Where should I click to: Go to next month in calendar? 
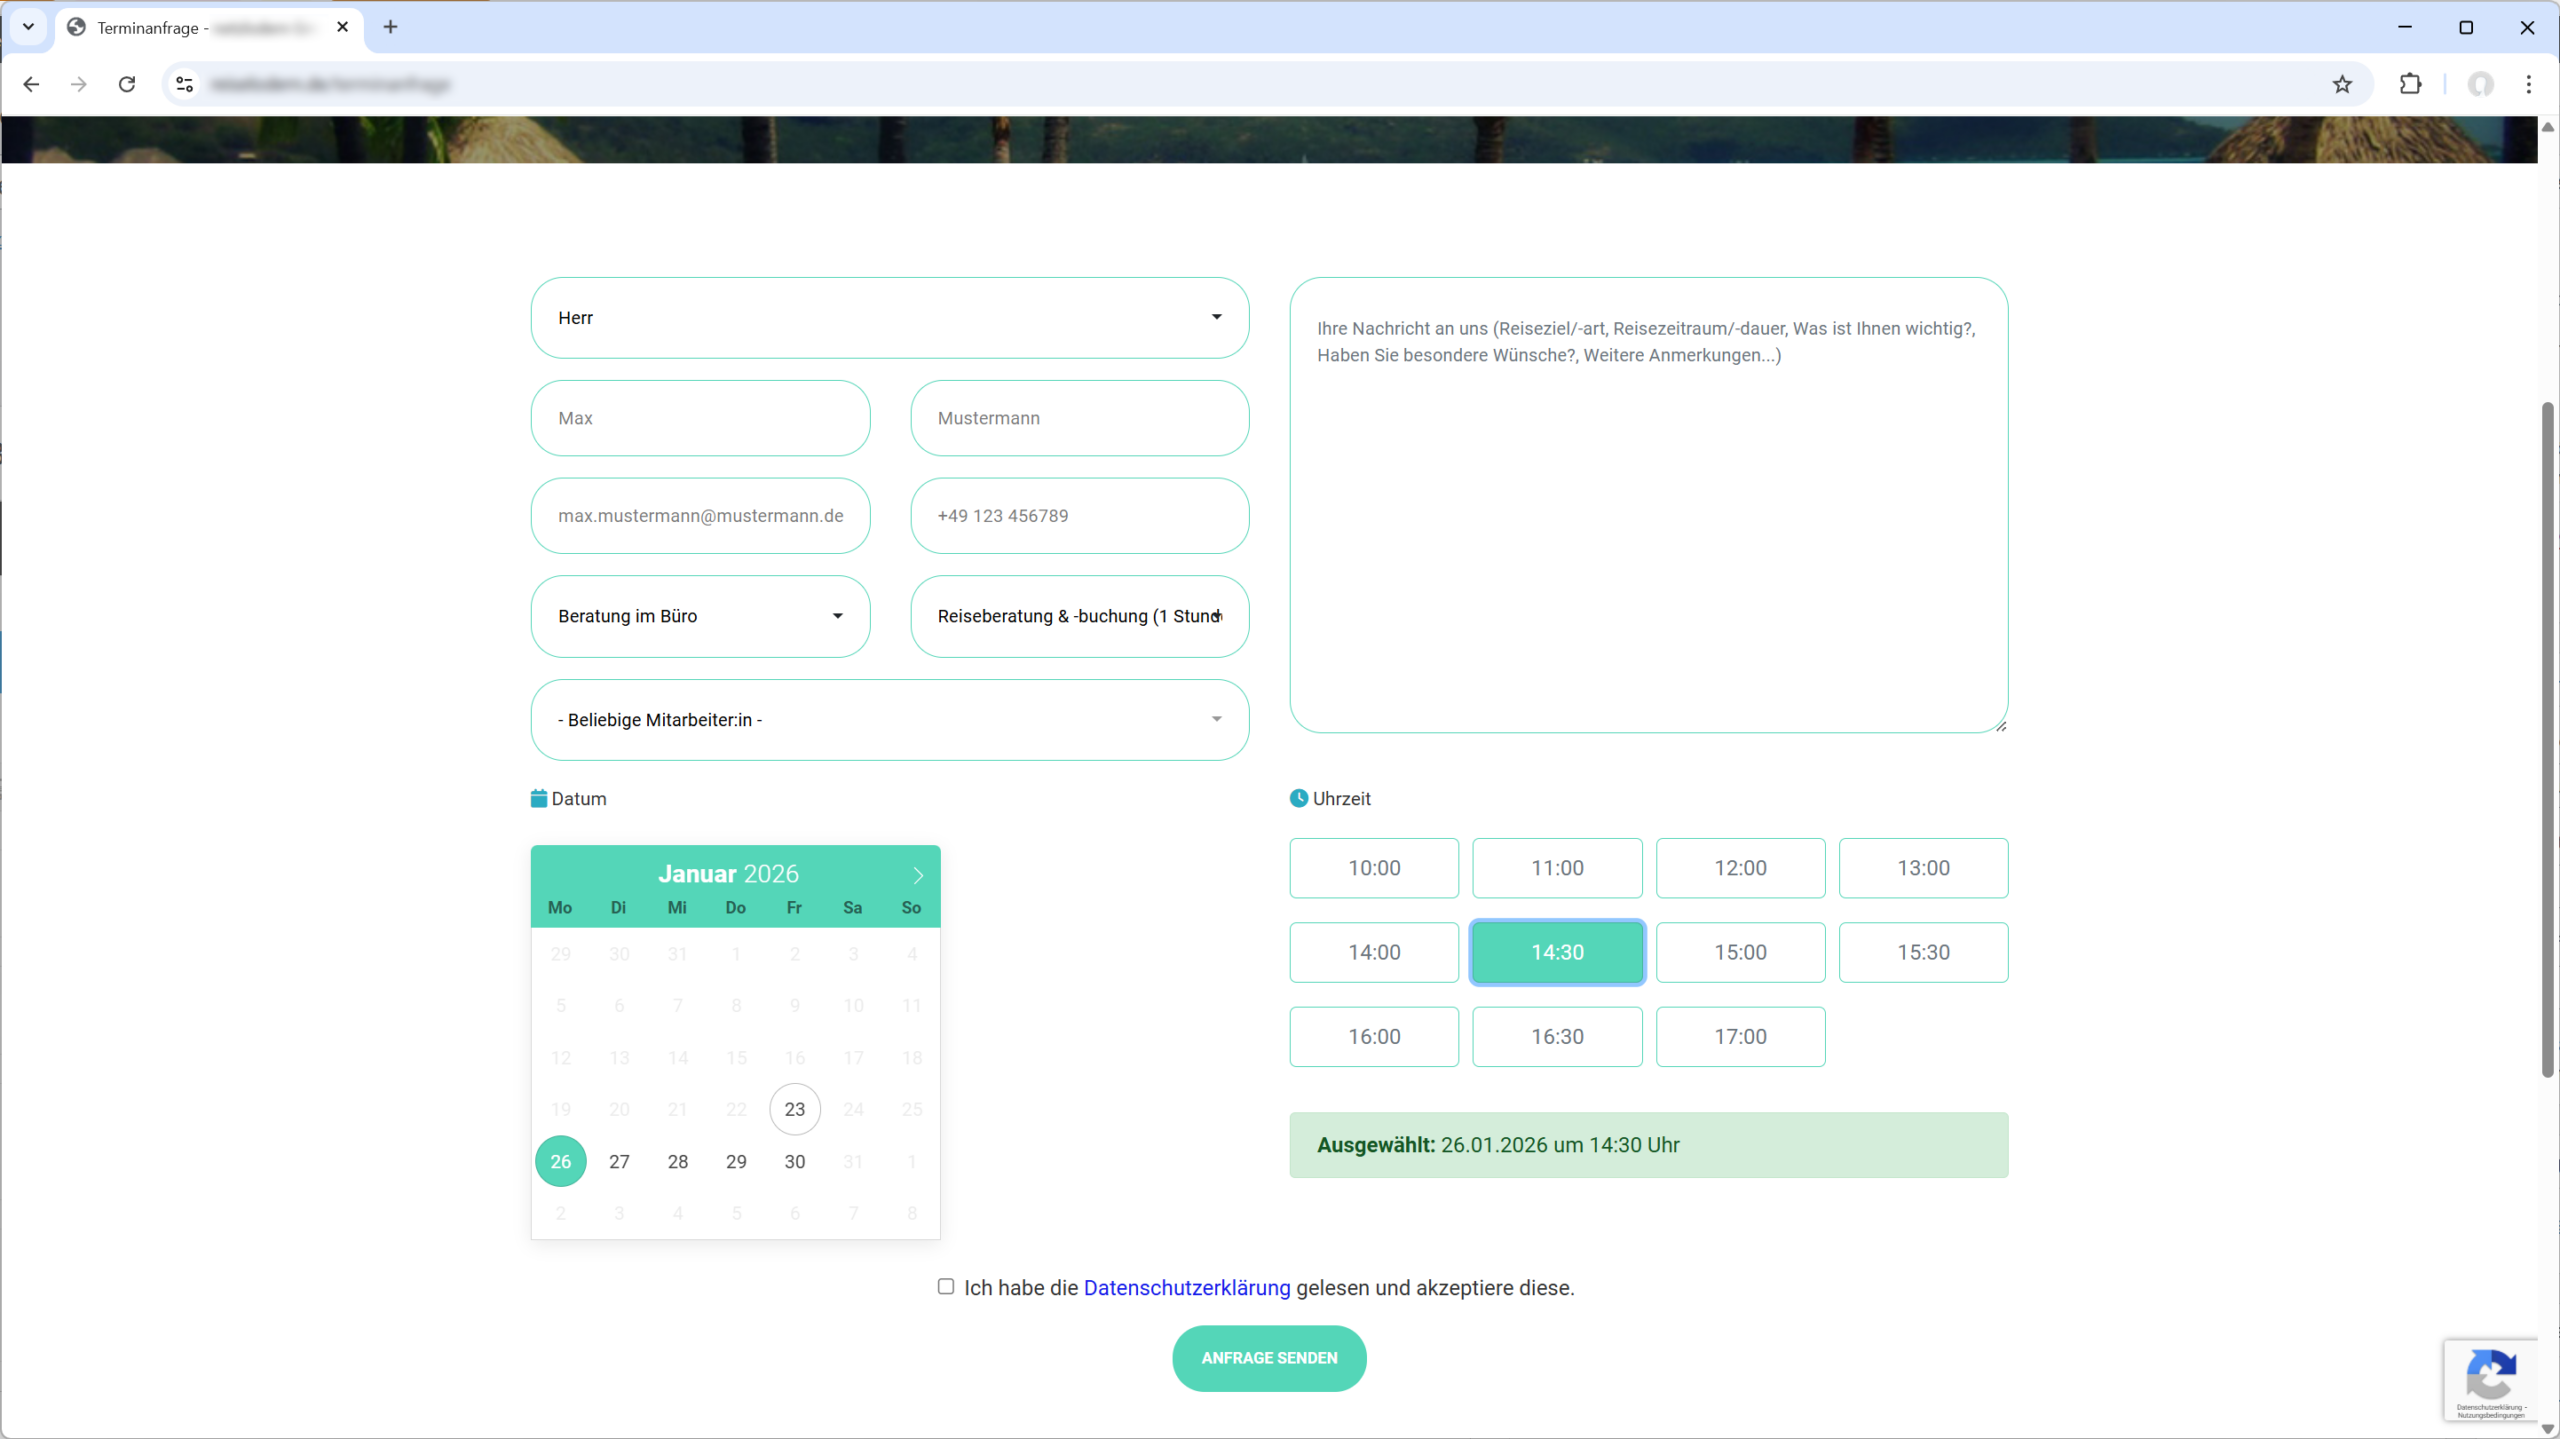(x=917, y=875)
